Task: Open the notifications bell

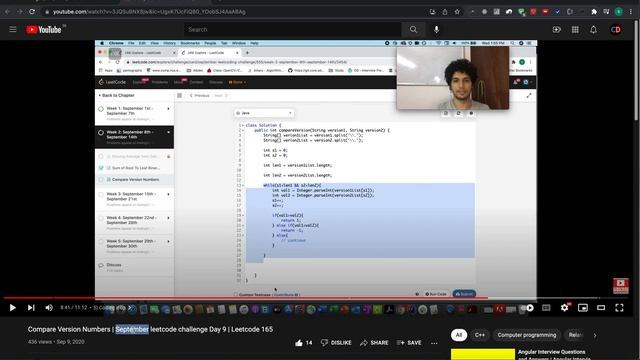Action: (593, 29)
